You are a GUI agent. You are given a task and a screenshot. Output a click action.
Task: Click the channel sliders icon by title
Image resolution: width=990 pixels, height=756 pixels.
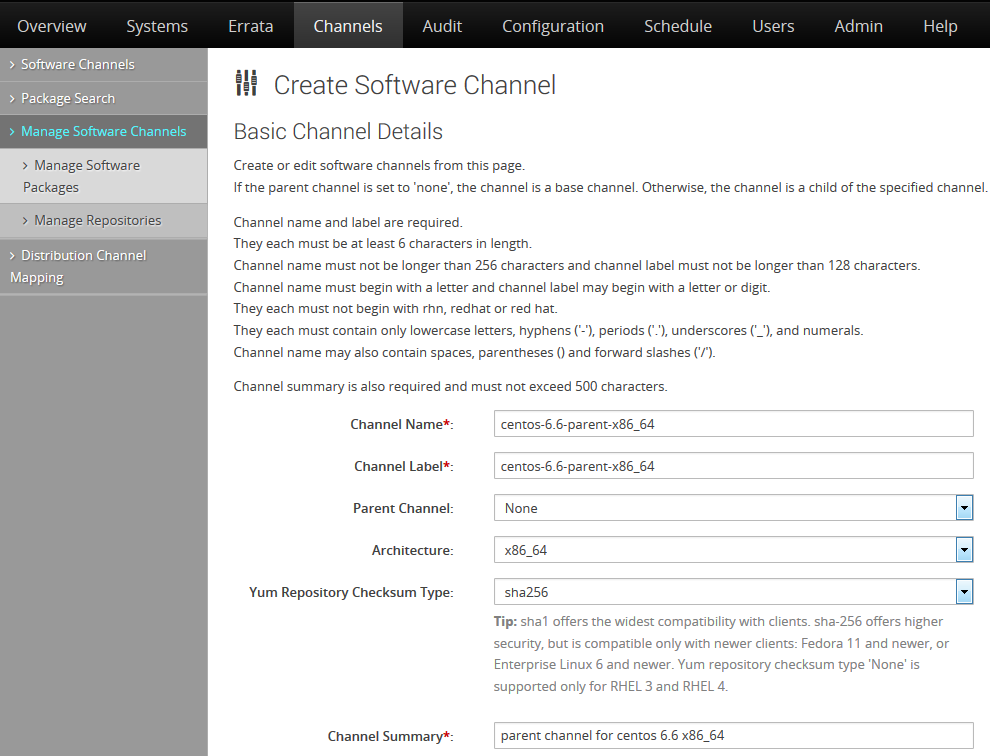coord(246,83)
